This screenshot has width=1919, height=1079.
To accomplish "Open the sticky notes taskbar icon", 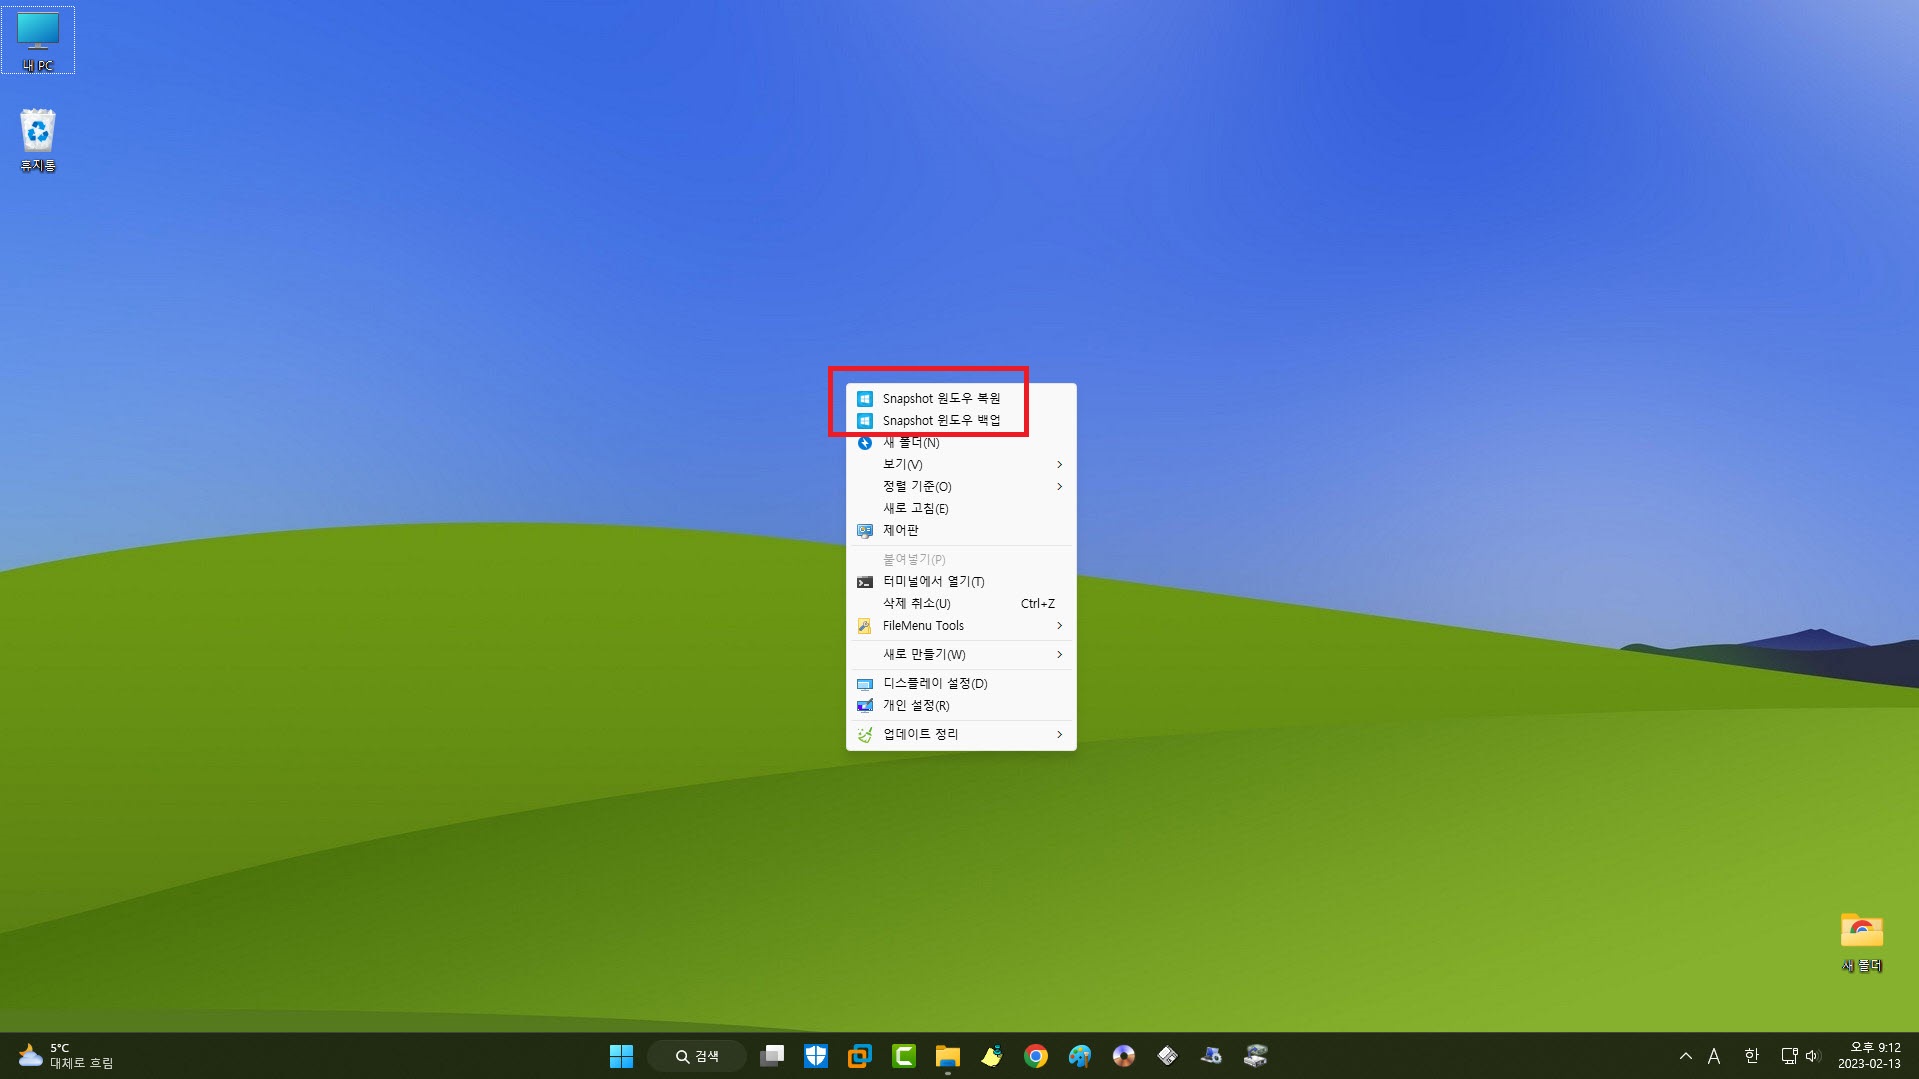I will (992, 1056).
